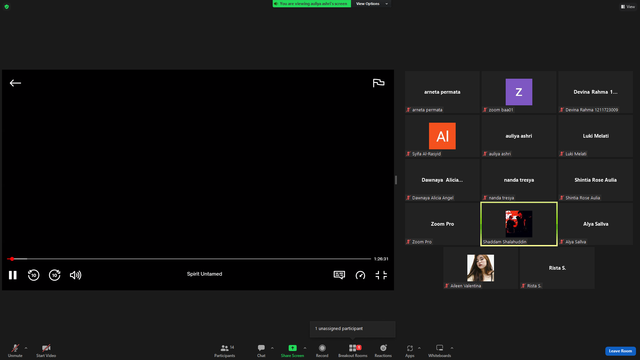This screenshot has width=640, height=360.
Task: Click the '1 unassigned participant' notification
Action: click(x=353, y=329)
